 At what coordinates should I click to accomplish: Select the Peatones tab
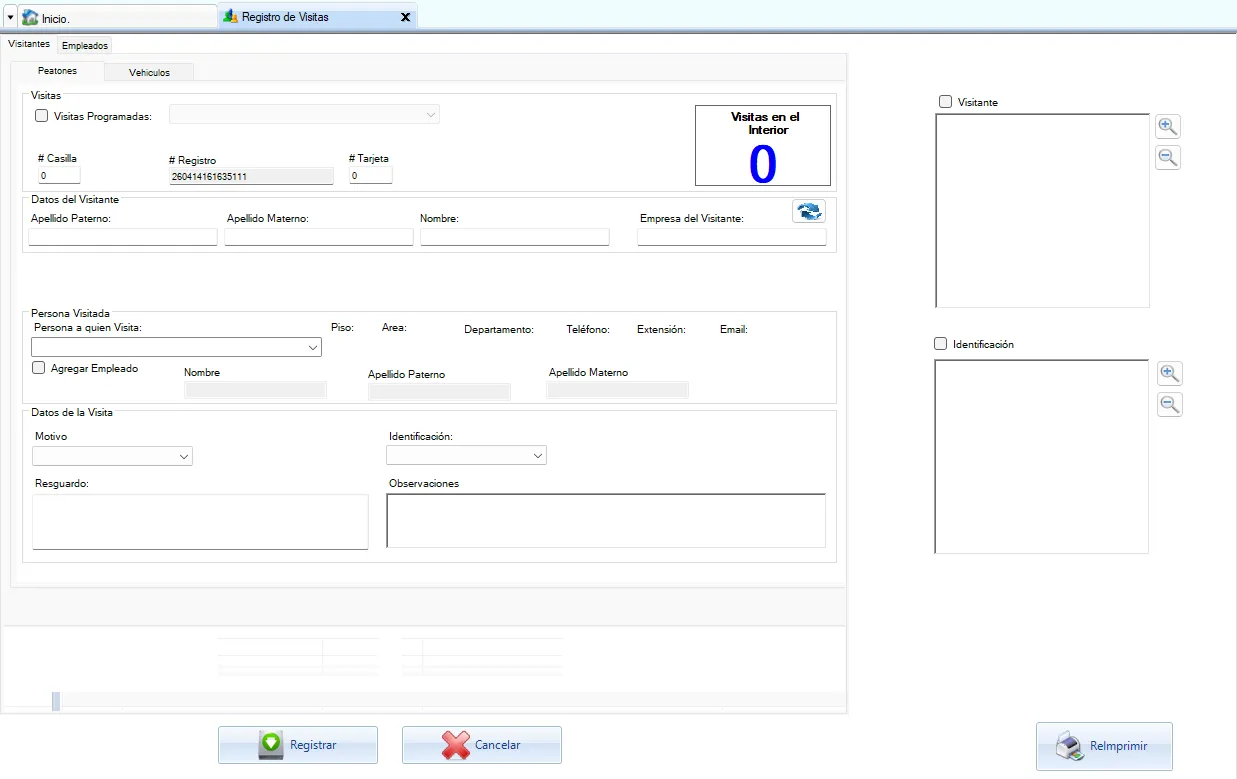[57, 71]
